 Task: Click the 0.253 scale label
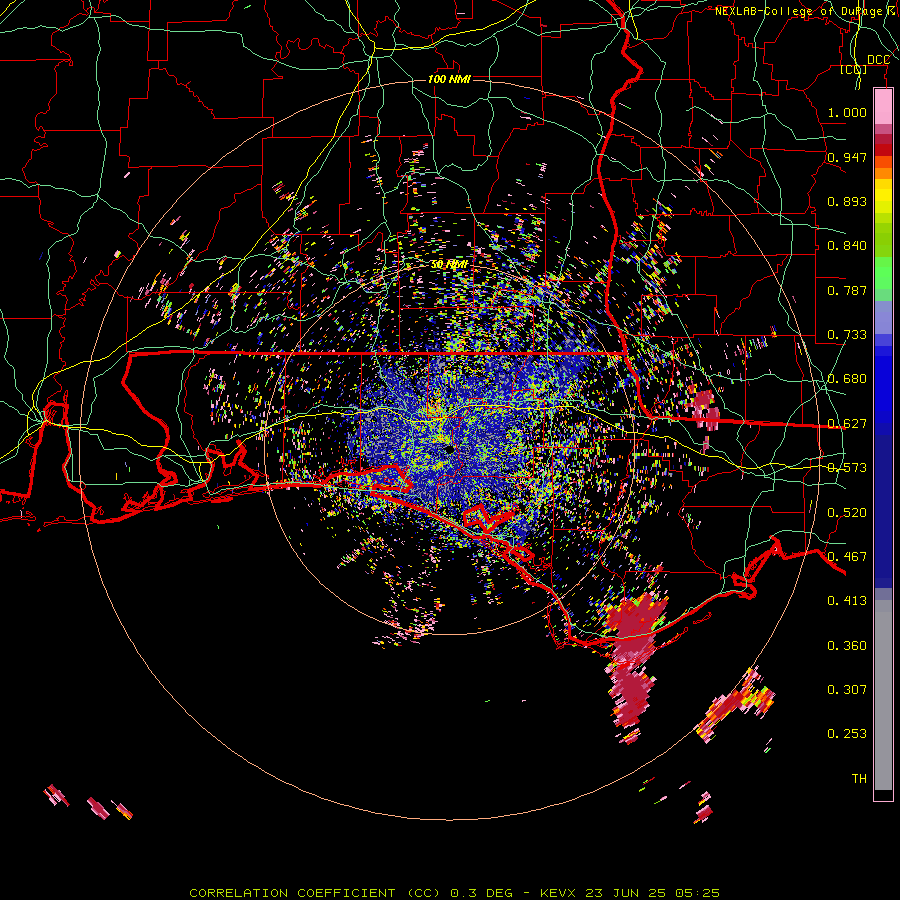click(847, 734)
